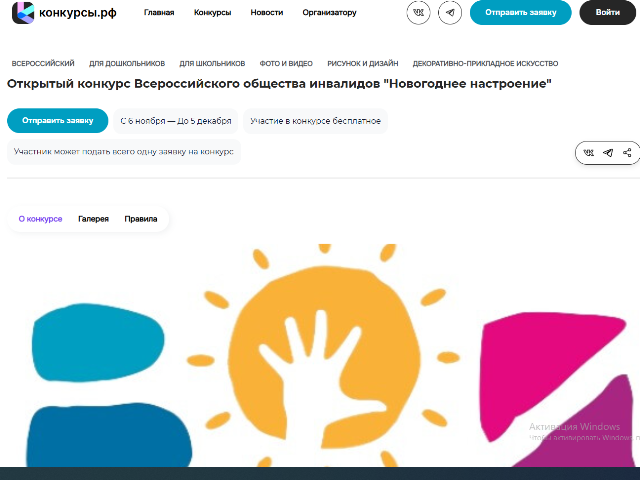
Task: Open the Организатору menu link
Action: coord(329,13)
